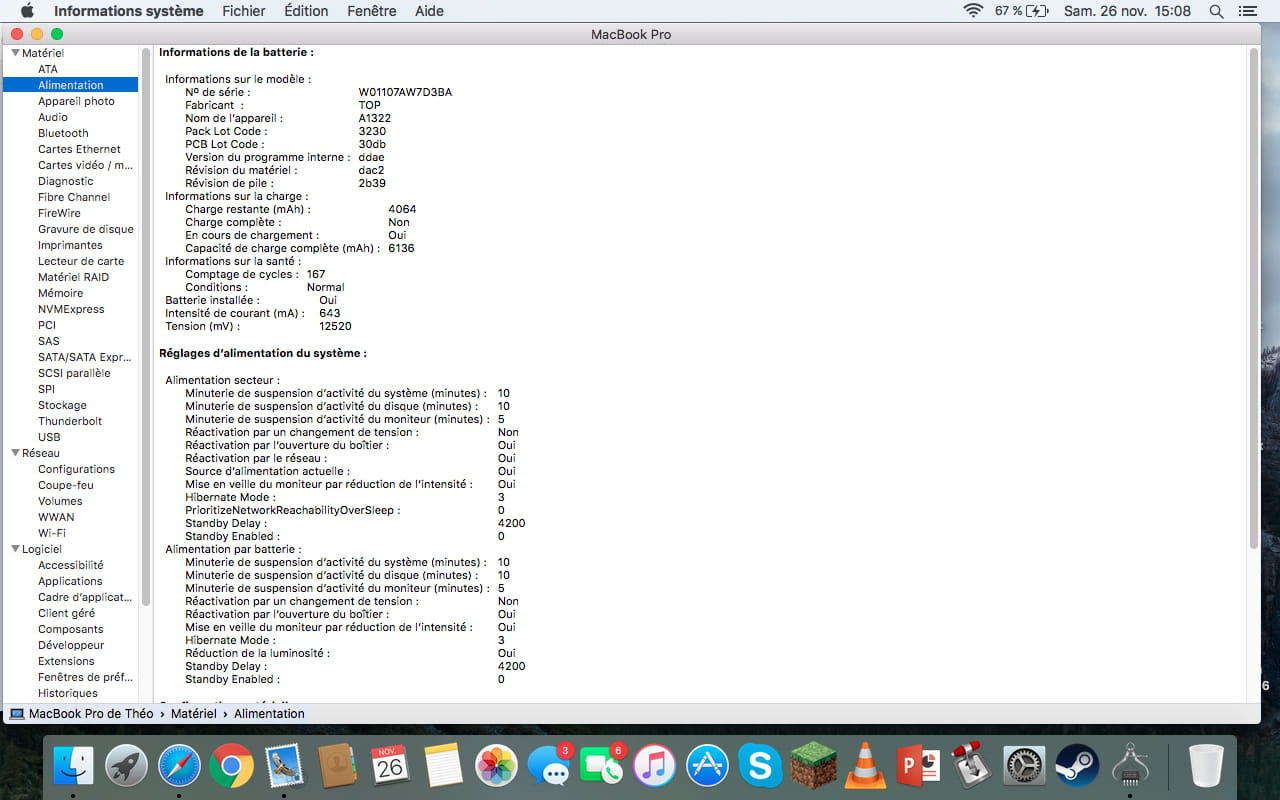Launch Steam from the Dock
The height and width of the screenshot is (800, 1280).
coord(1077,766)
